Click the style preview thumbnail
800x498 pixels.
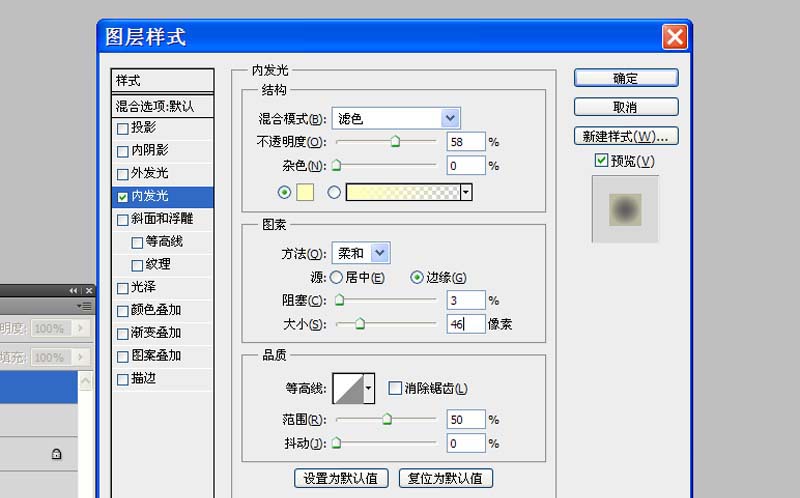[625, 209]
